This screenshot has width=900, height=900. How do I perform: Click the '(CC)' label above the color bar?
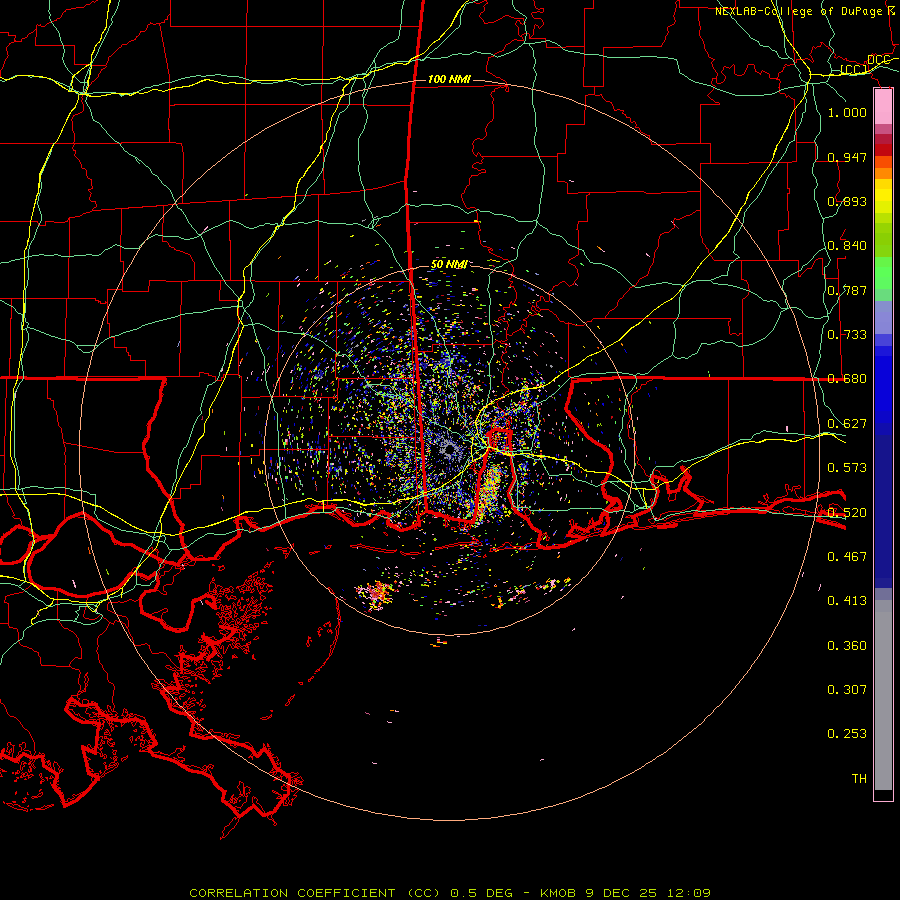coord(854,70)
